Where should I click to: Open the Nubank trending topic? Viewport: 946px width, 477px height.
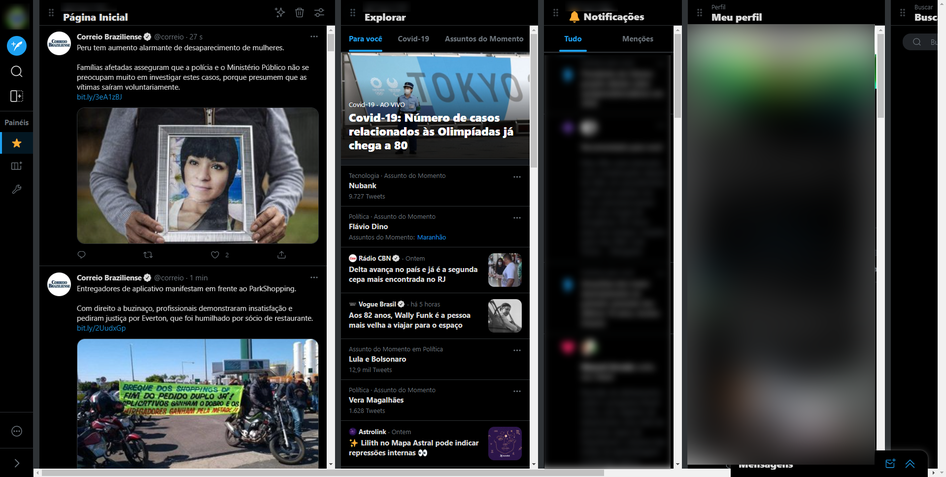tap(435, 186)
